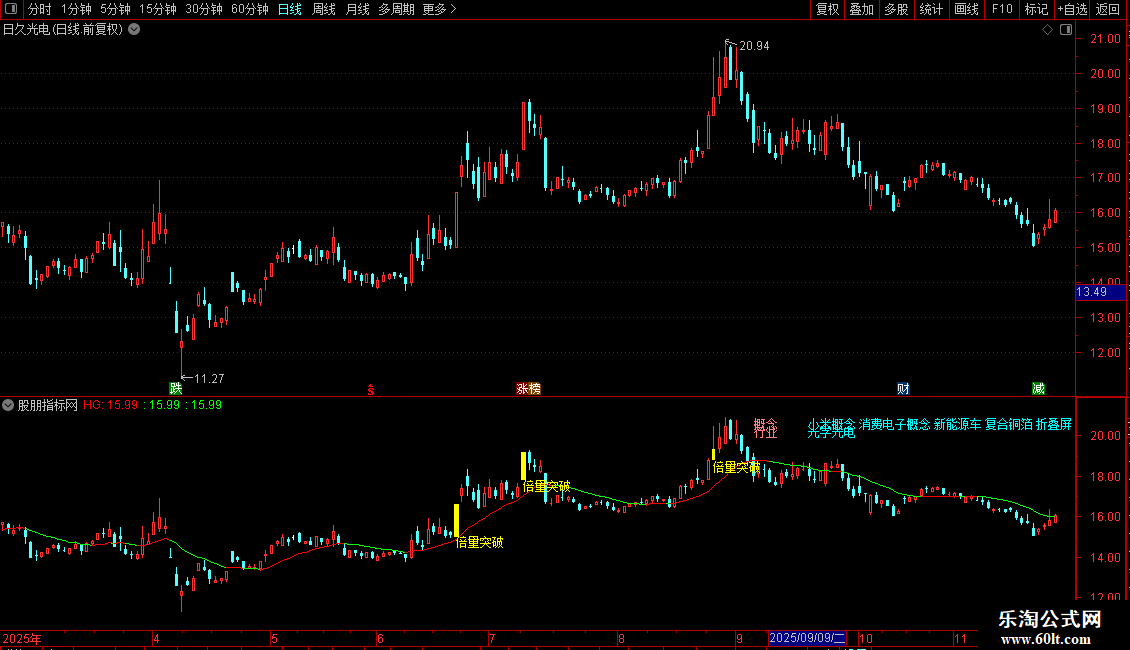
Task: Click the red S signal marker
Action: coord(371,390)
